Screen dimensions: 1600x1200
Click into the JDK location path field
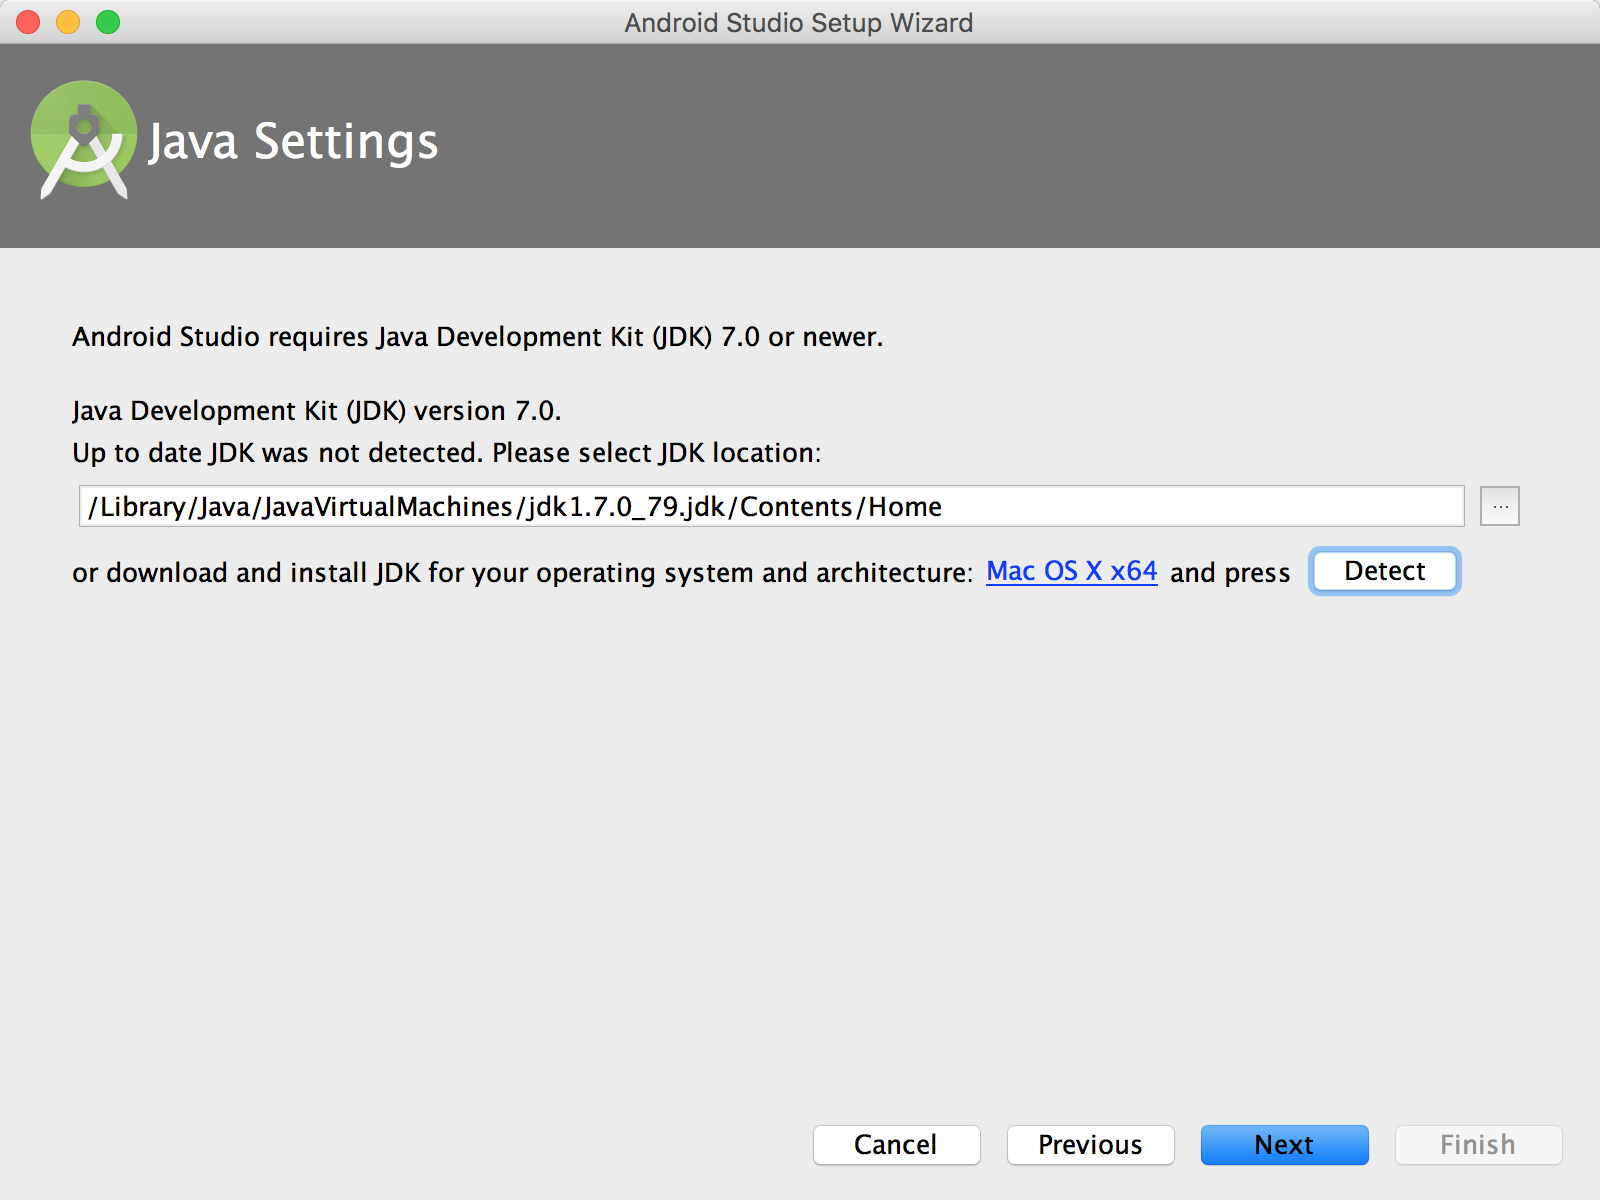pyautogui.click(x=770, y=506)
